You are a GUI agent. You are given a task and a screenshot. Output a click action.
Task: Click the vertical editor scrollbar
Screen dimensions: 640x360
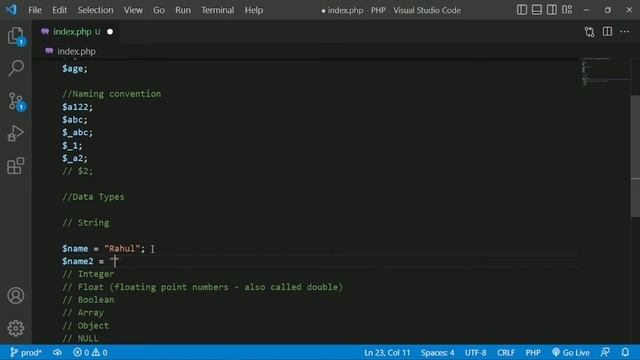tap(635, 156)
